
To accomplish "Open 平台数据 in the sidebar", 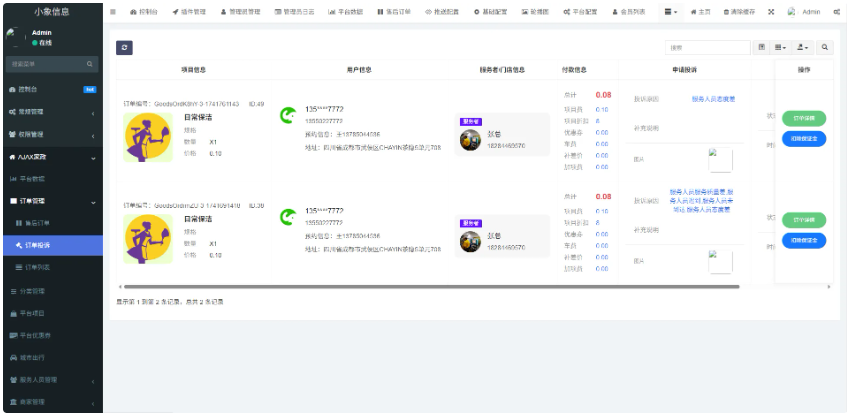I will [53, 179].
